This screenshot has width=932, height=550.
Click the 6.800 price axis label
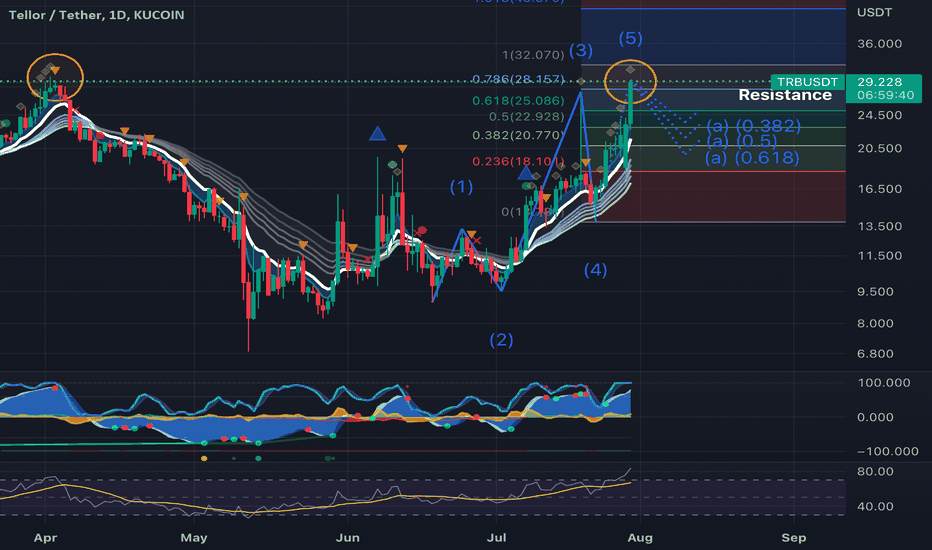click(x=875, y=354)
